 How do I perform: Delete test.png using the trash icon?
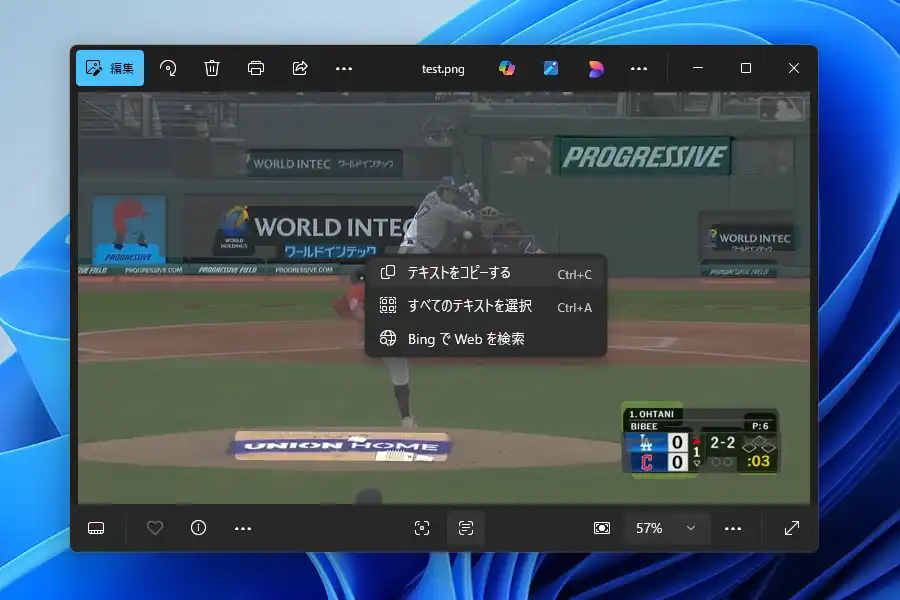click(212, 68)
